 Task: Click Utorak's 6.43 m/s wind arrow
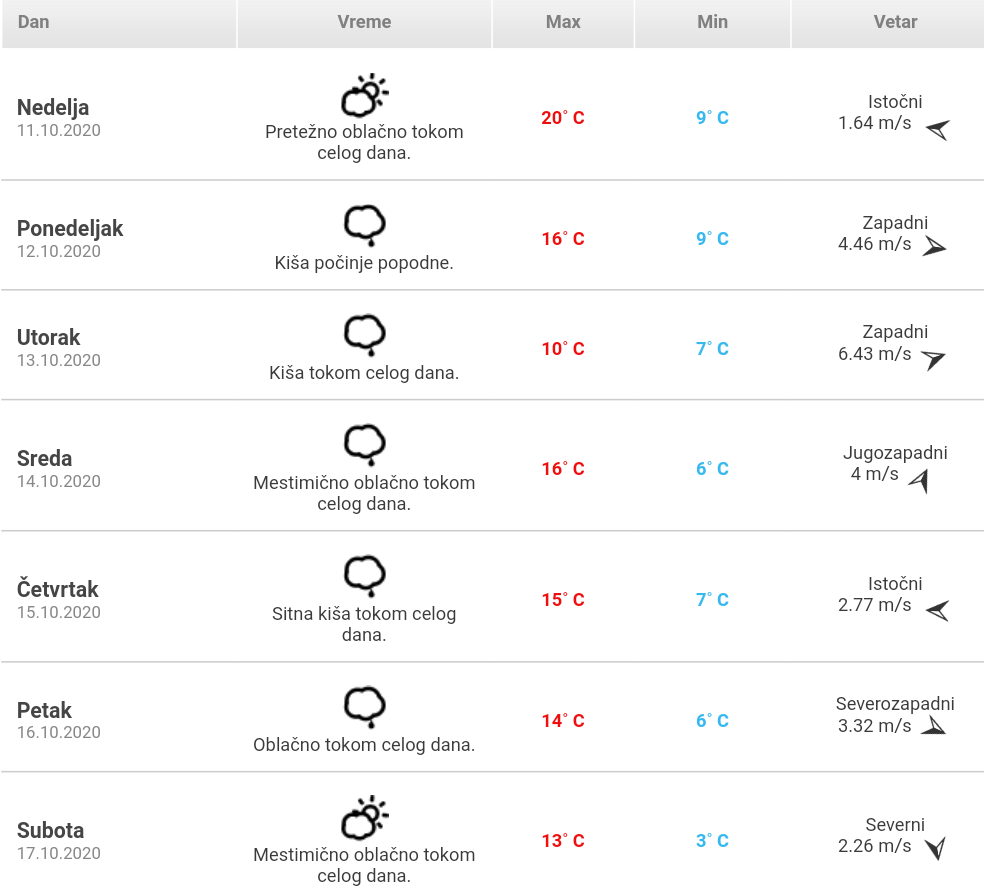[x=933, y=360]
